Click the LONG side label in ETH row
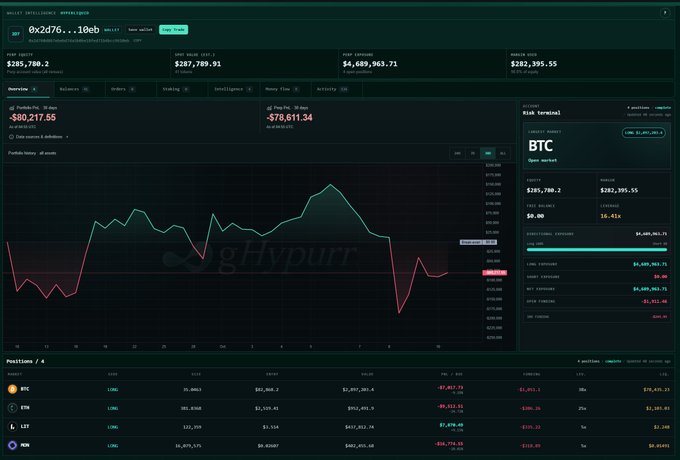The height and width of the screenshot is (460, 680). pos(112,408)
